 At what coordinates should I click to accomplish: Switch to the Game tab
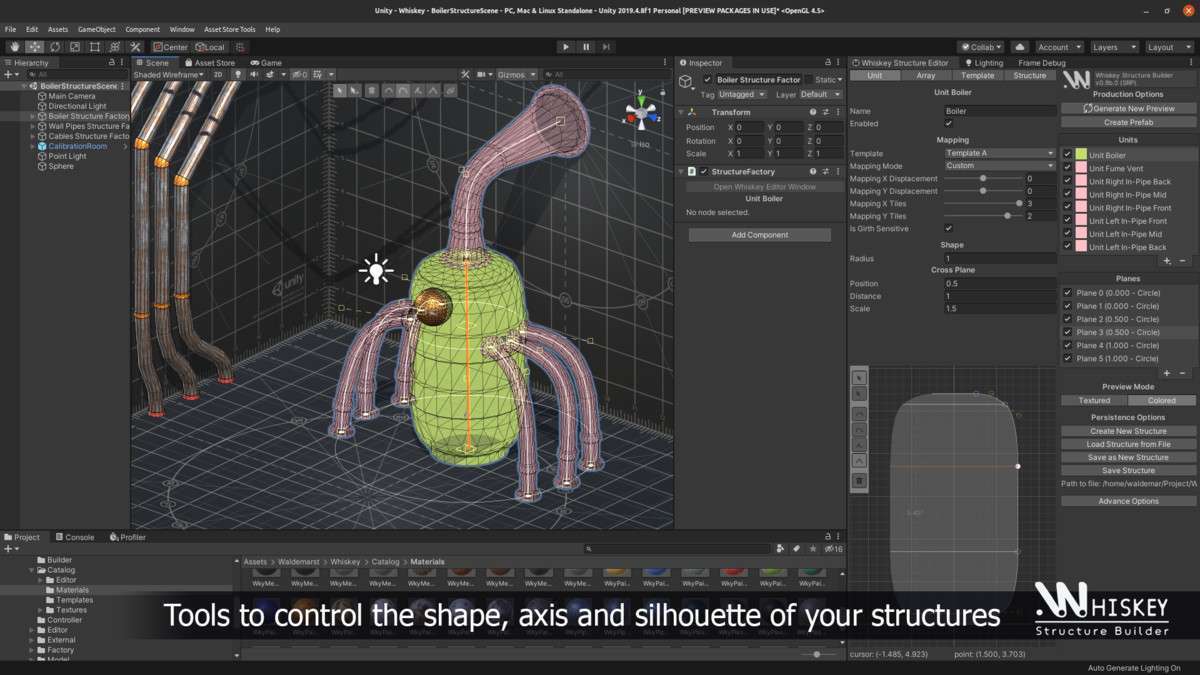pyautogui.click(x=266, y=63)
